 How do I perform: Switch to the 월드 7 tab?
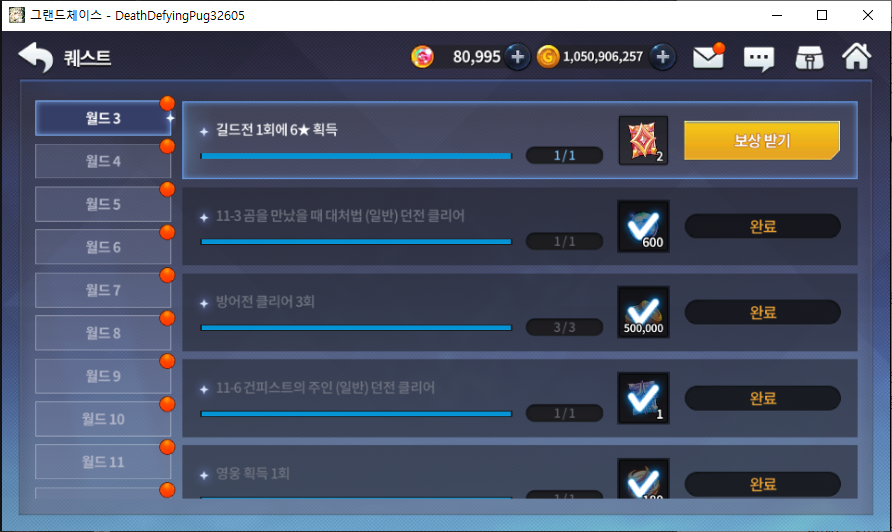pos(103,290)
